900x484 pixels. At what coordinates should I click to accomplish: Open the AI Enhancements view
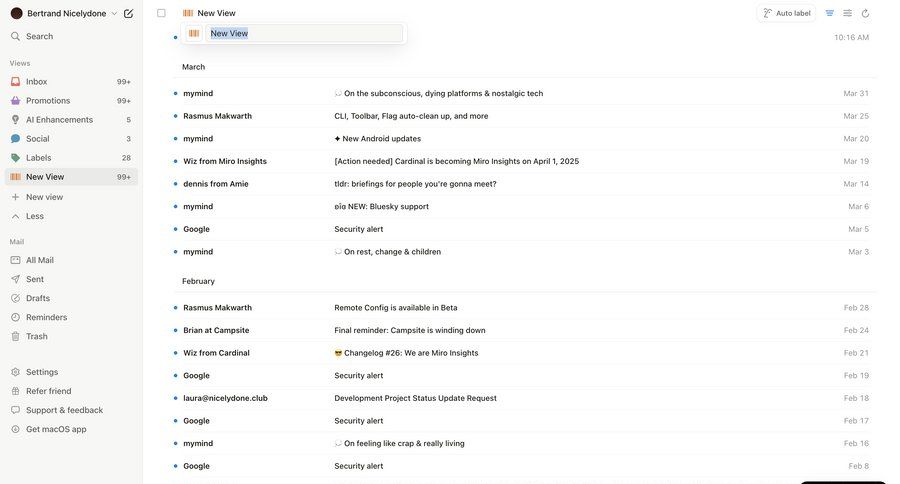(x=71, y=119)
